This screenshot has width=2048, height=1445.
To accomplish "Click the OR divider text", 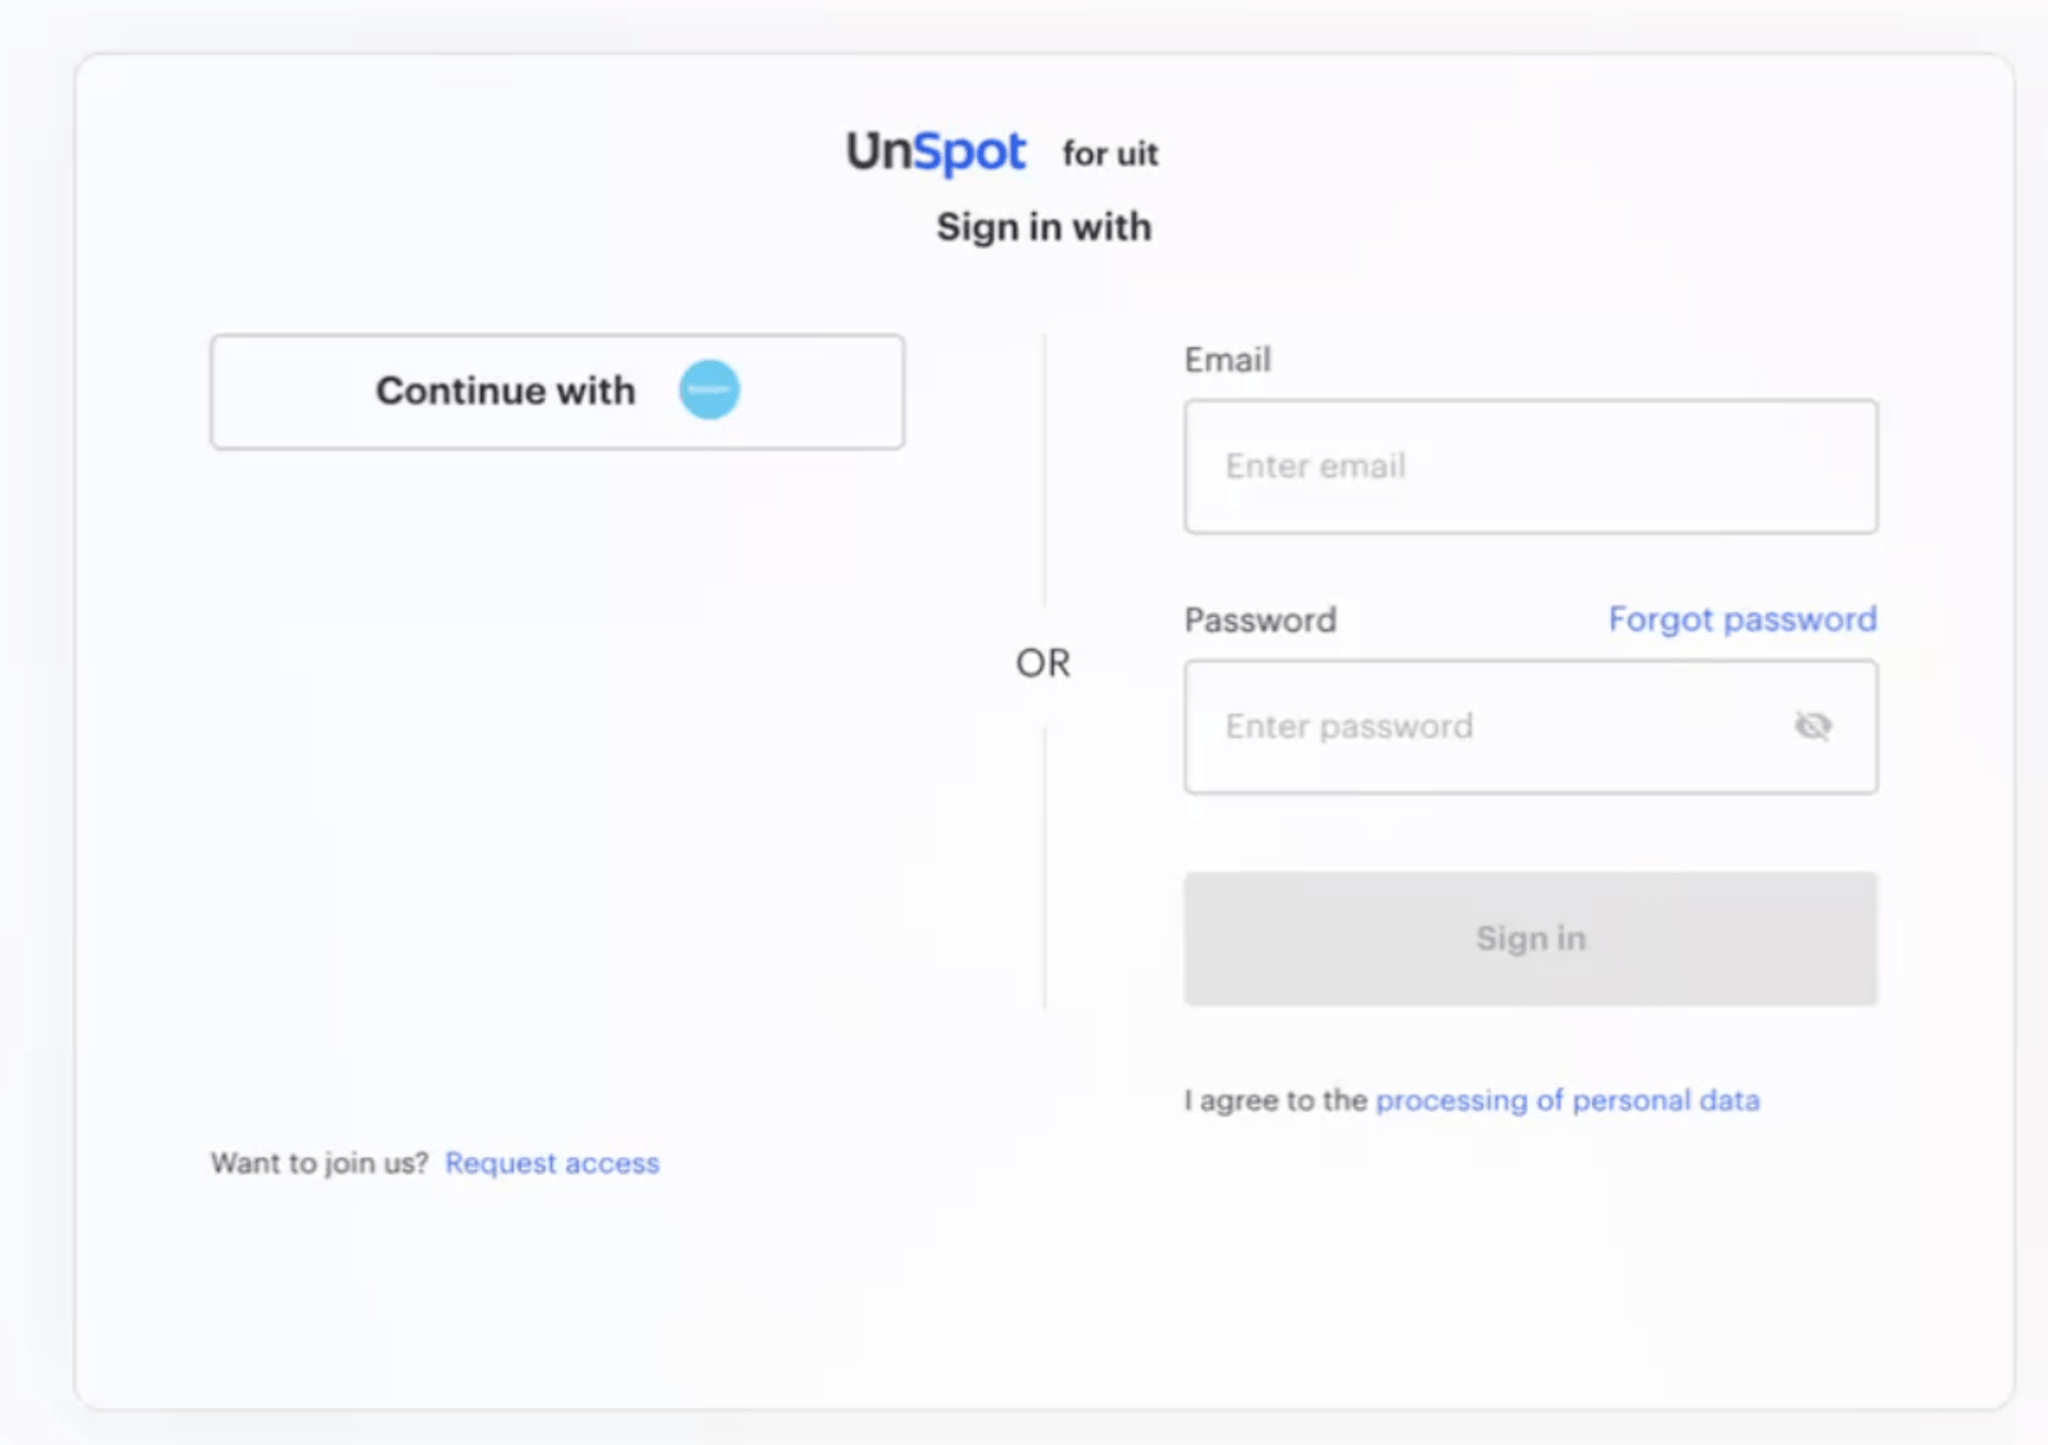I will tap(1043, 663).
